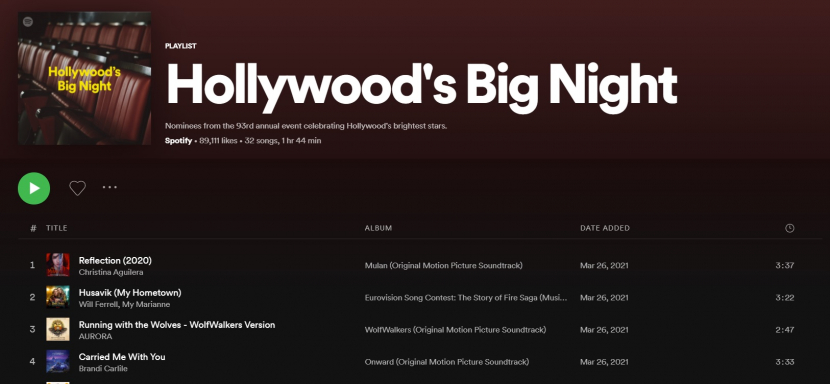This screenshot has height=384, width=830.
Task: Click the playlist description text about nominees
Action: [x=306, y=126]
